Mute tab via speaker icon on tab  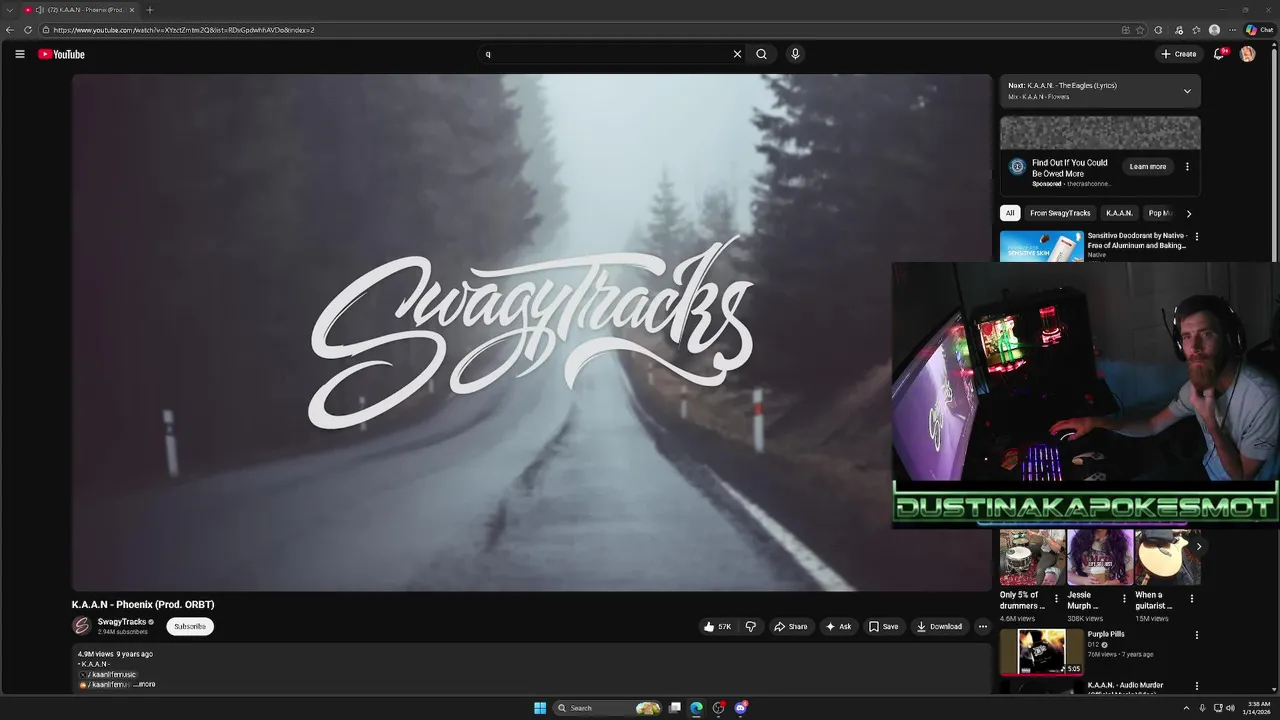[x=39, y=10]
